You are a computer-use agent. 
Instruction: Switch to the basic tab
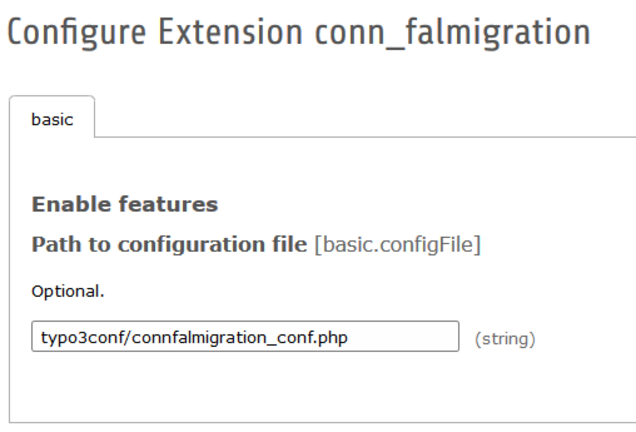click(52, 119)
